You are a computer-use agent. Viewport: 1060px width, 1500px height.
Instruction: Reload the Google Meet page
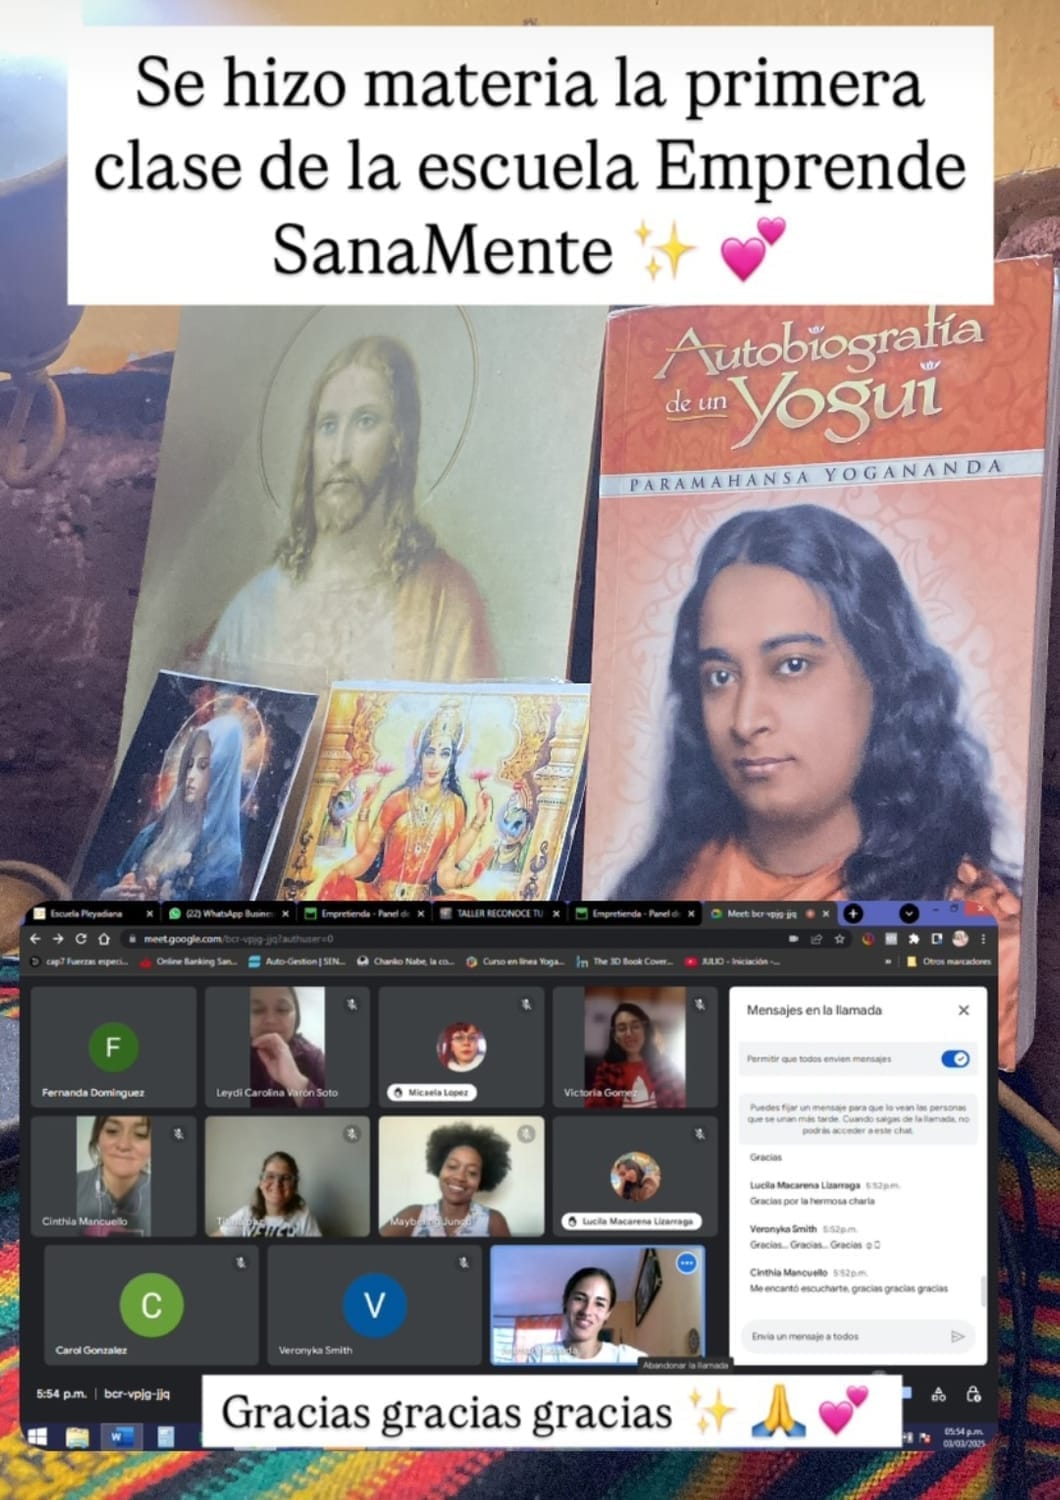(x=81, y=939)
